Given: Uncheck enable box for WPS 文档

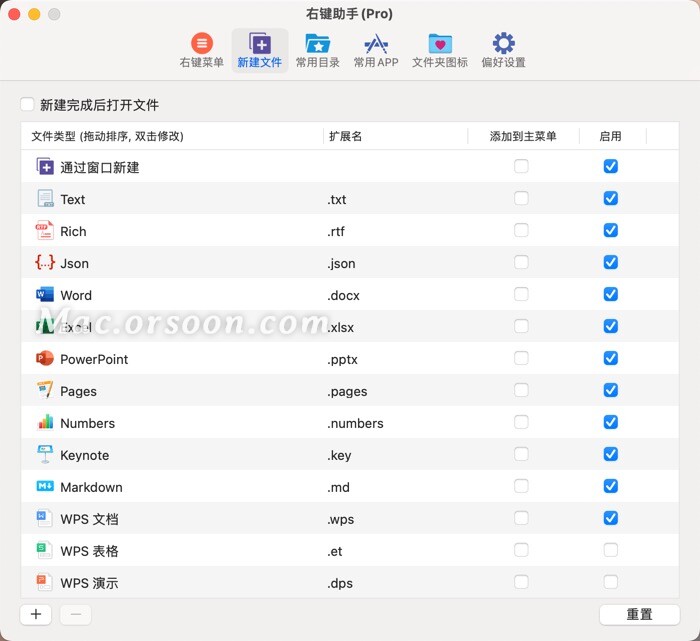Looking at the screenshot, I should [611, 518].
